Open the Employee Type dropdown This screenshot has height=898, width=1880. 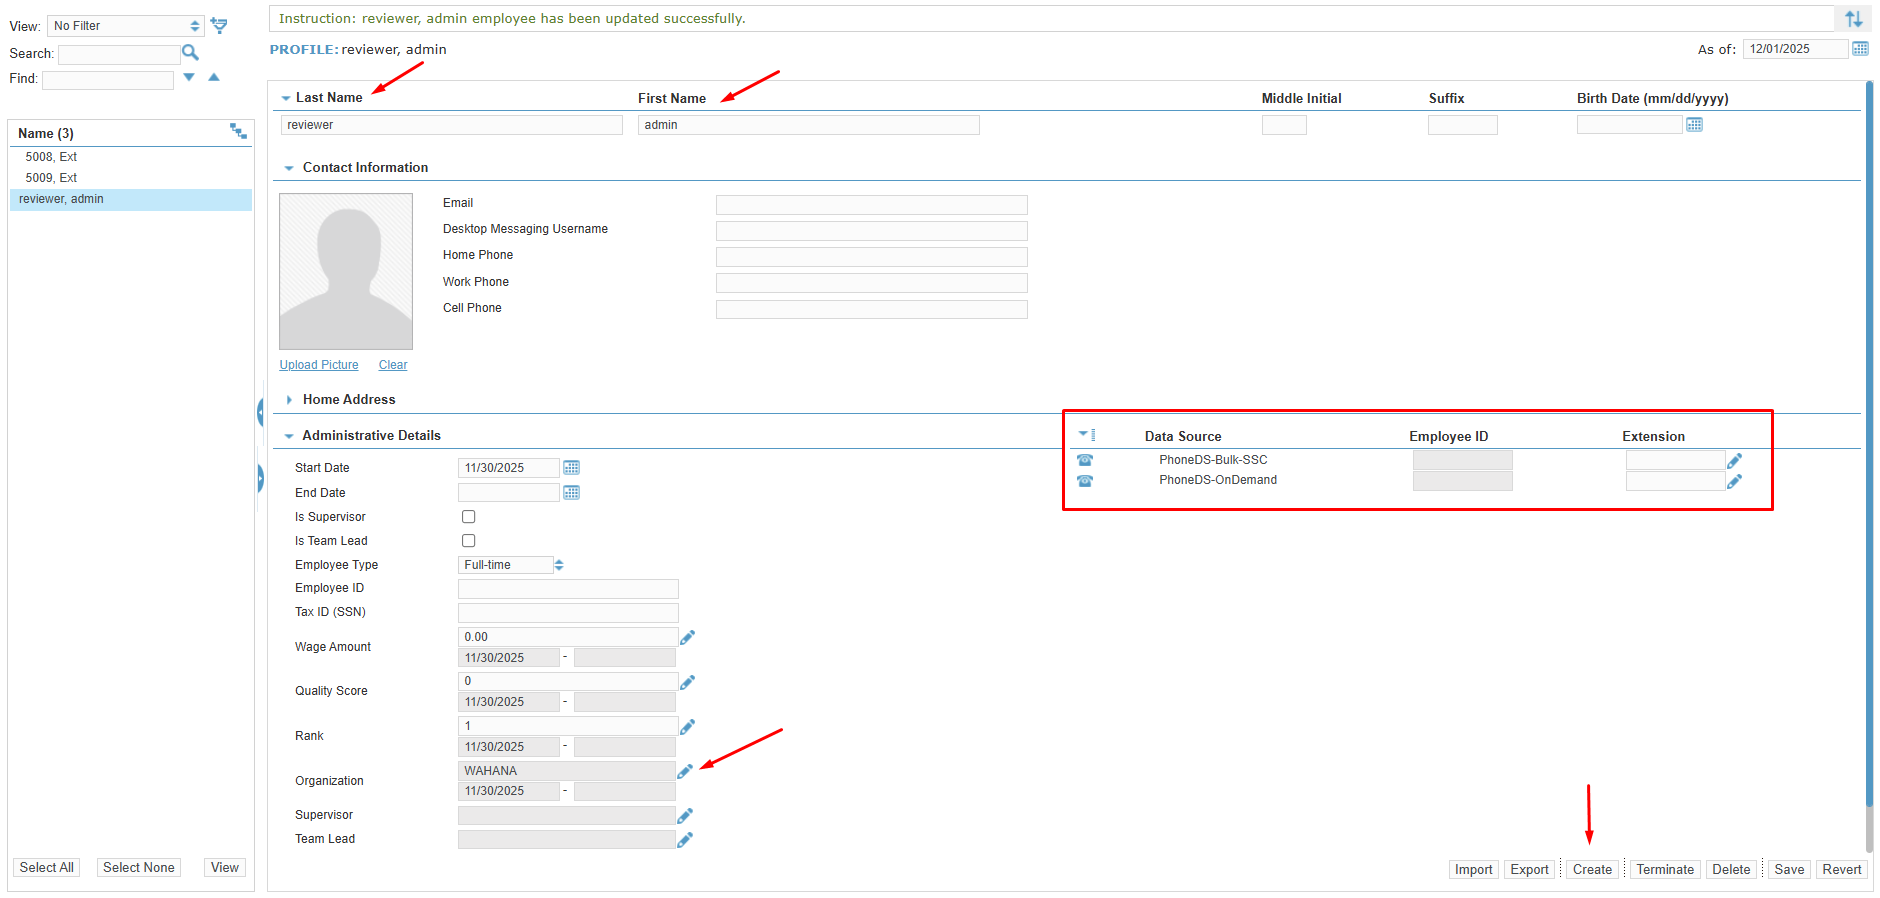pyautogui.click(x=511, y=565)
